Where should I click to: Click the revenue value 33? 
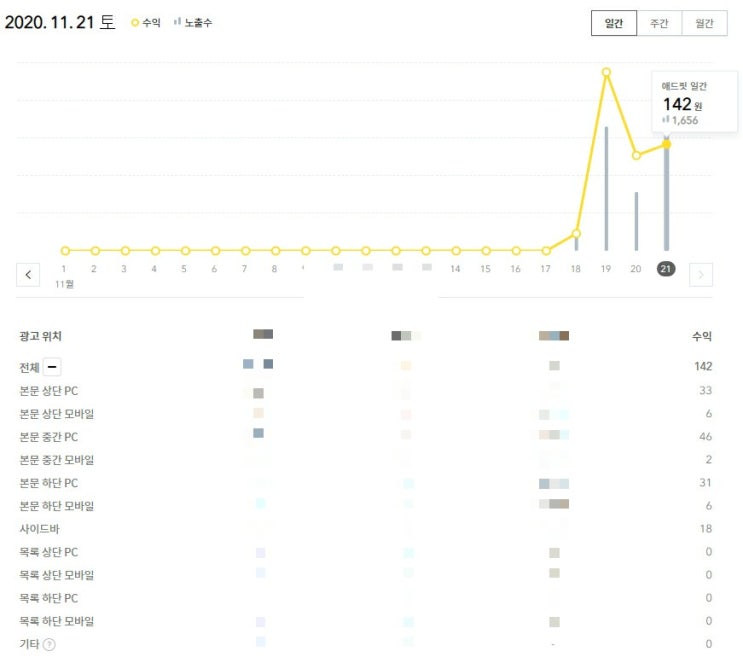pyautogui.click(x=706, y=391)
